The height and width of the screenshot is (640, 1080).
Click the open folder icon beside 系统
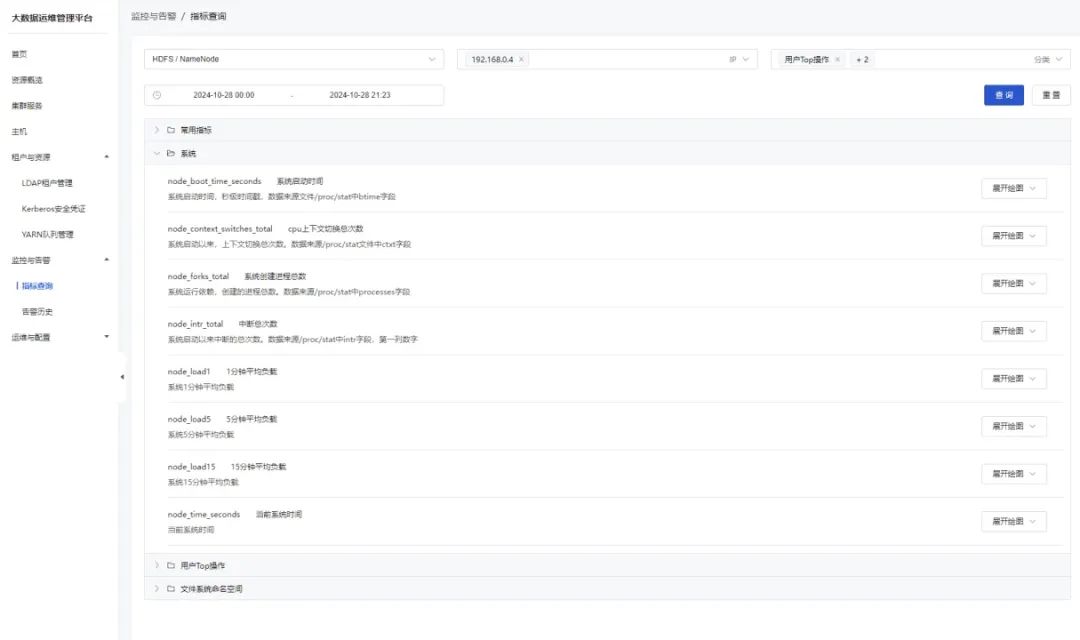(171, 154)
